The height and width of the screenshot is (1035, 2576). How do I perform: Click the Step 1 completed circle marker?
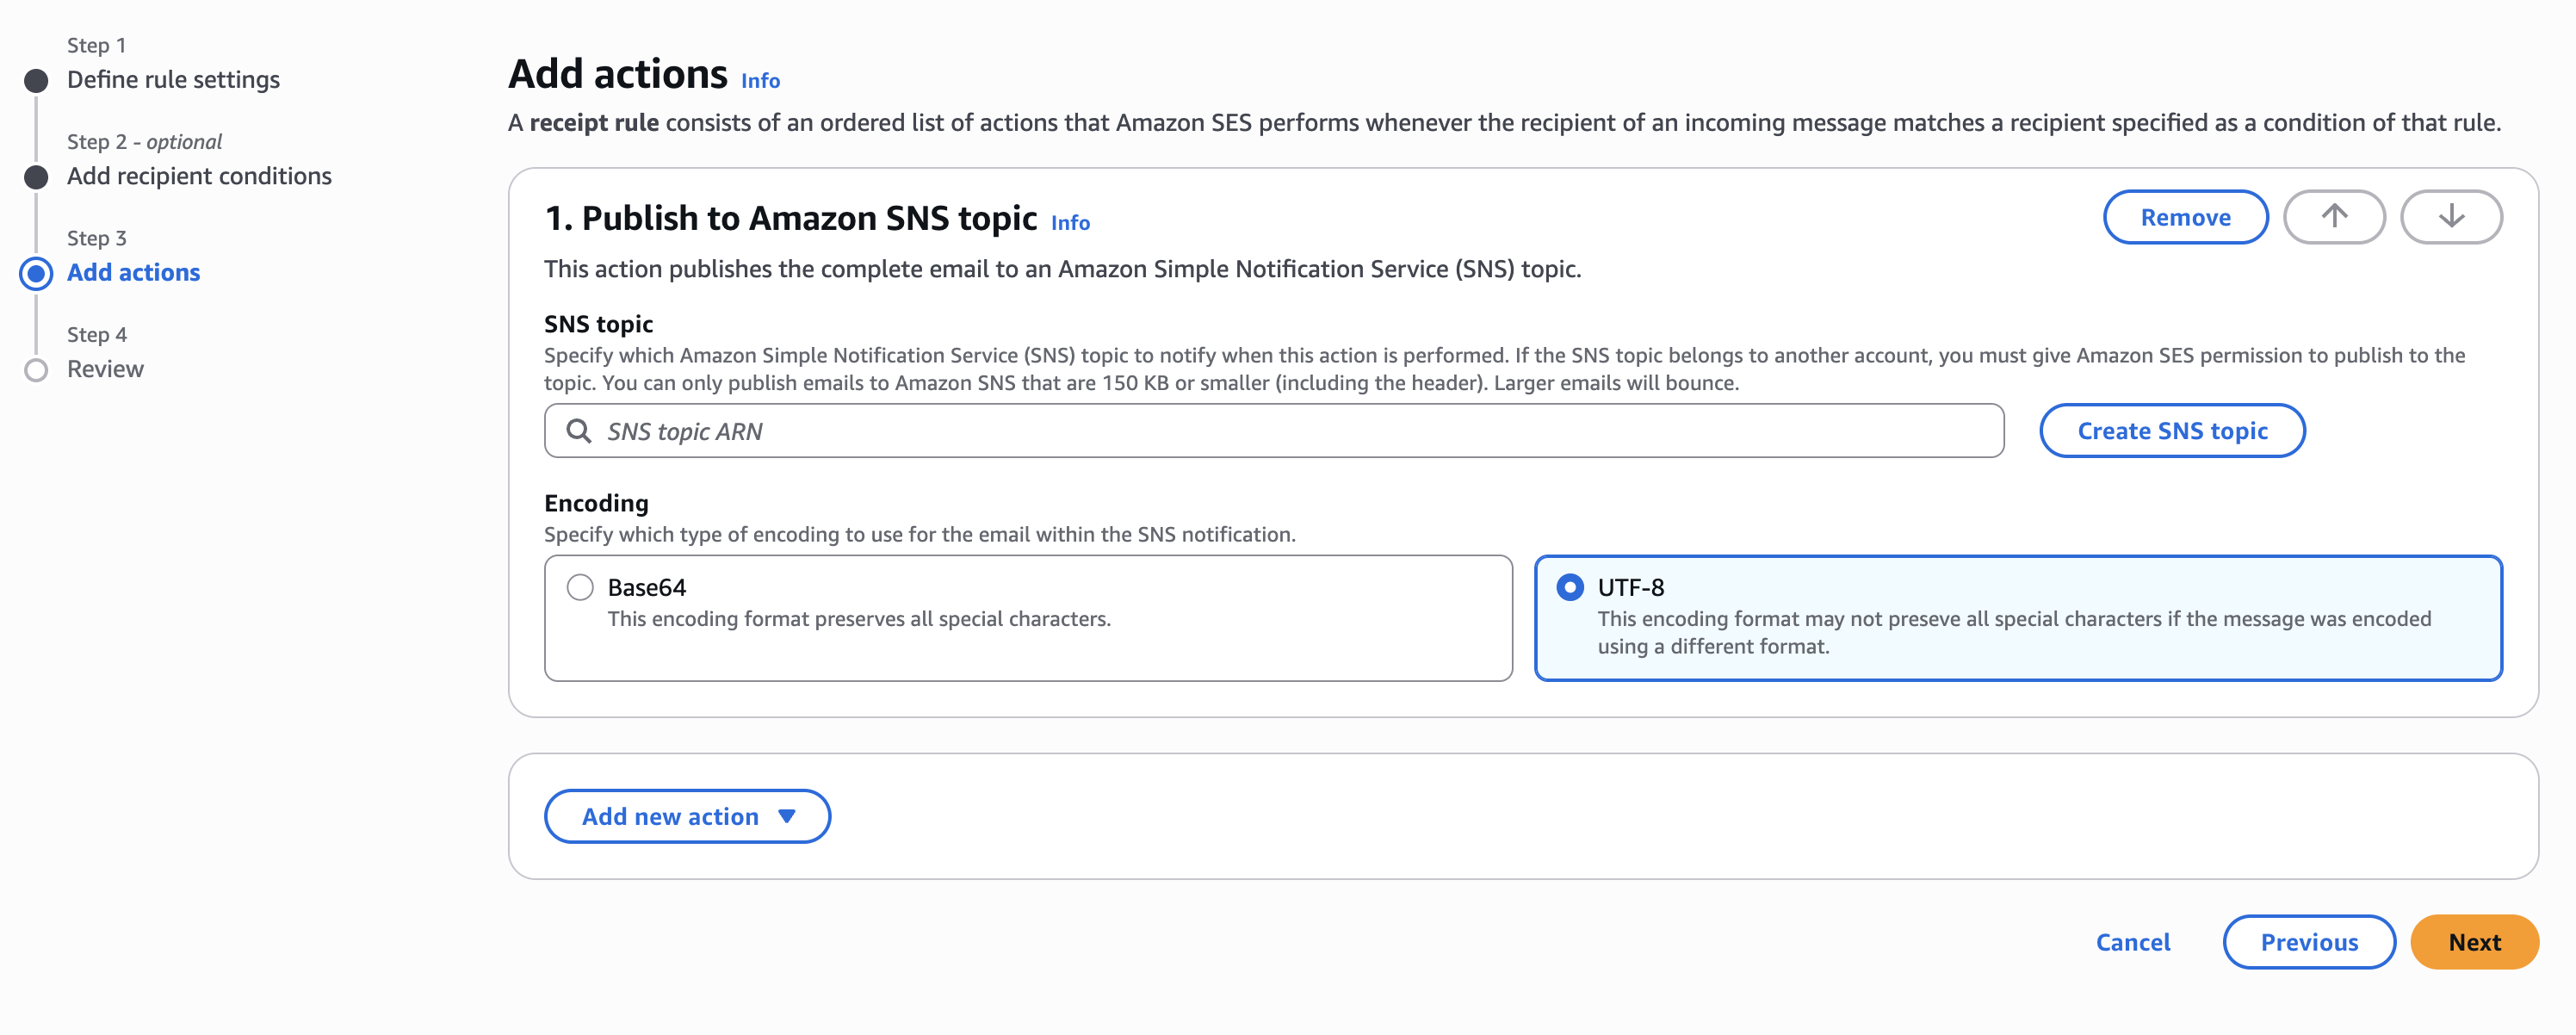pyautogui.click(x=36, y=80)
